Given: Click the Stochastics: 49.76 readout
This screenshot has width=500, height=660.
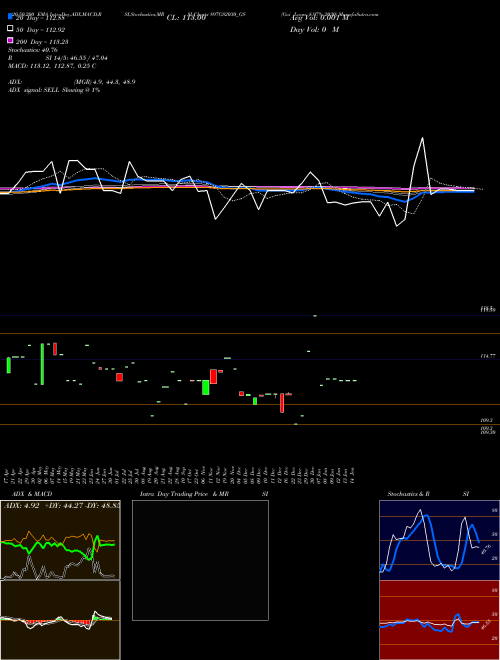Looking at the screenshot, I should click(x=32, y=50).
